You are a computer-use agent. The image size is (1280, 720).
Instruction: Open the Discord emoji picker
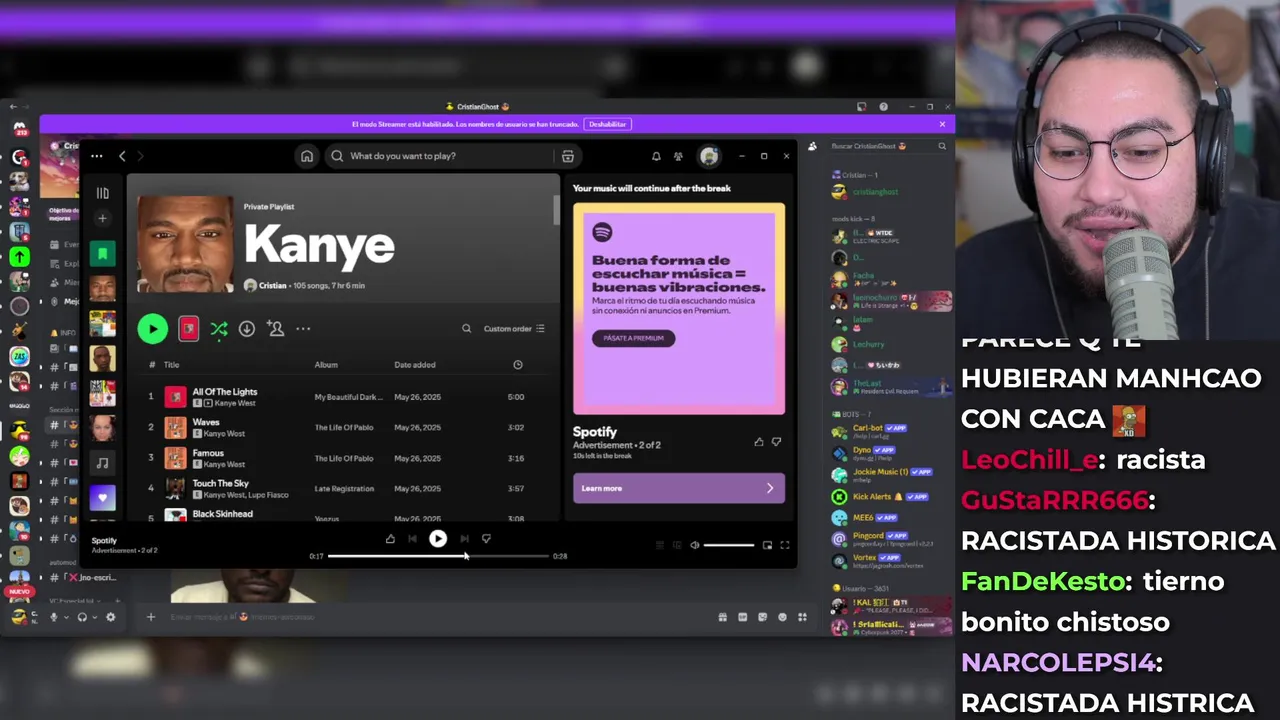782,617
